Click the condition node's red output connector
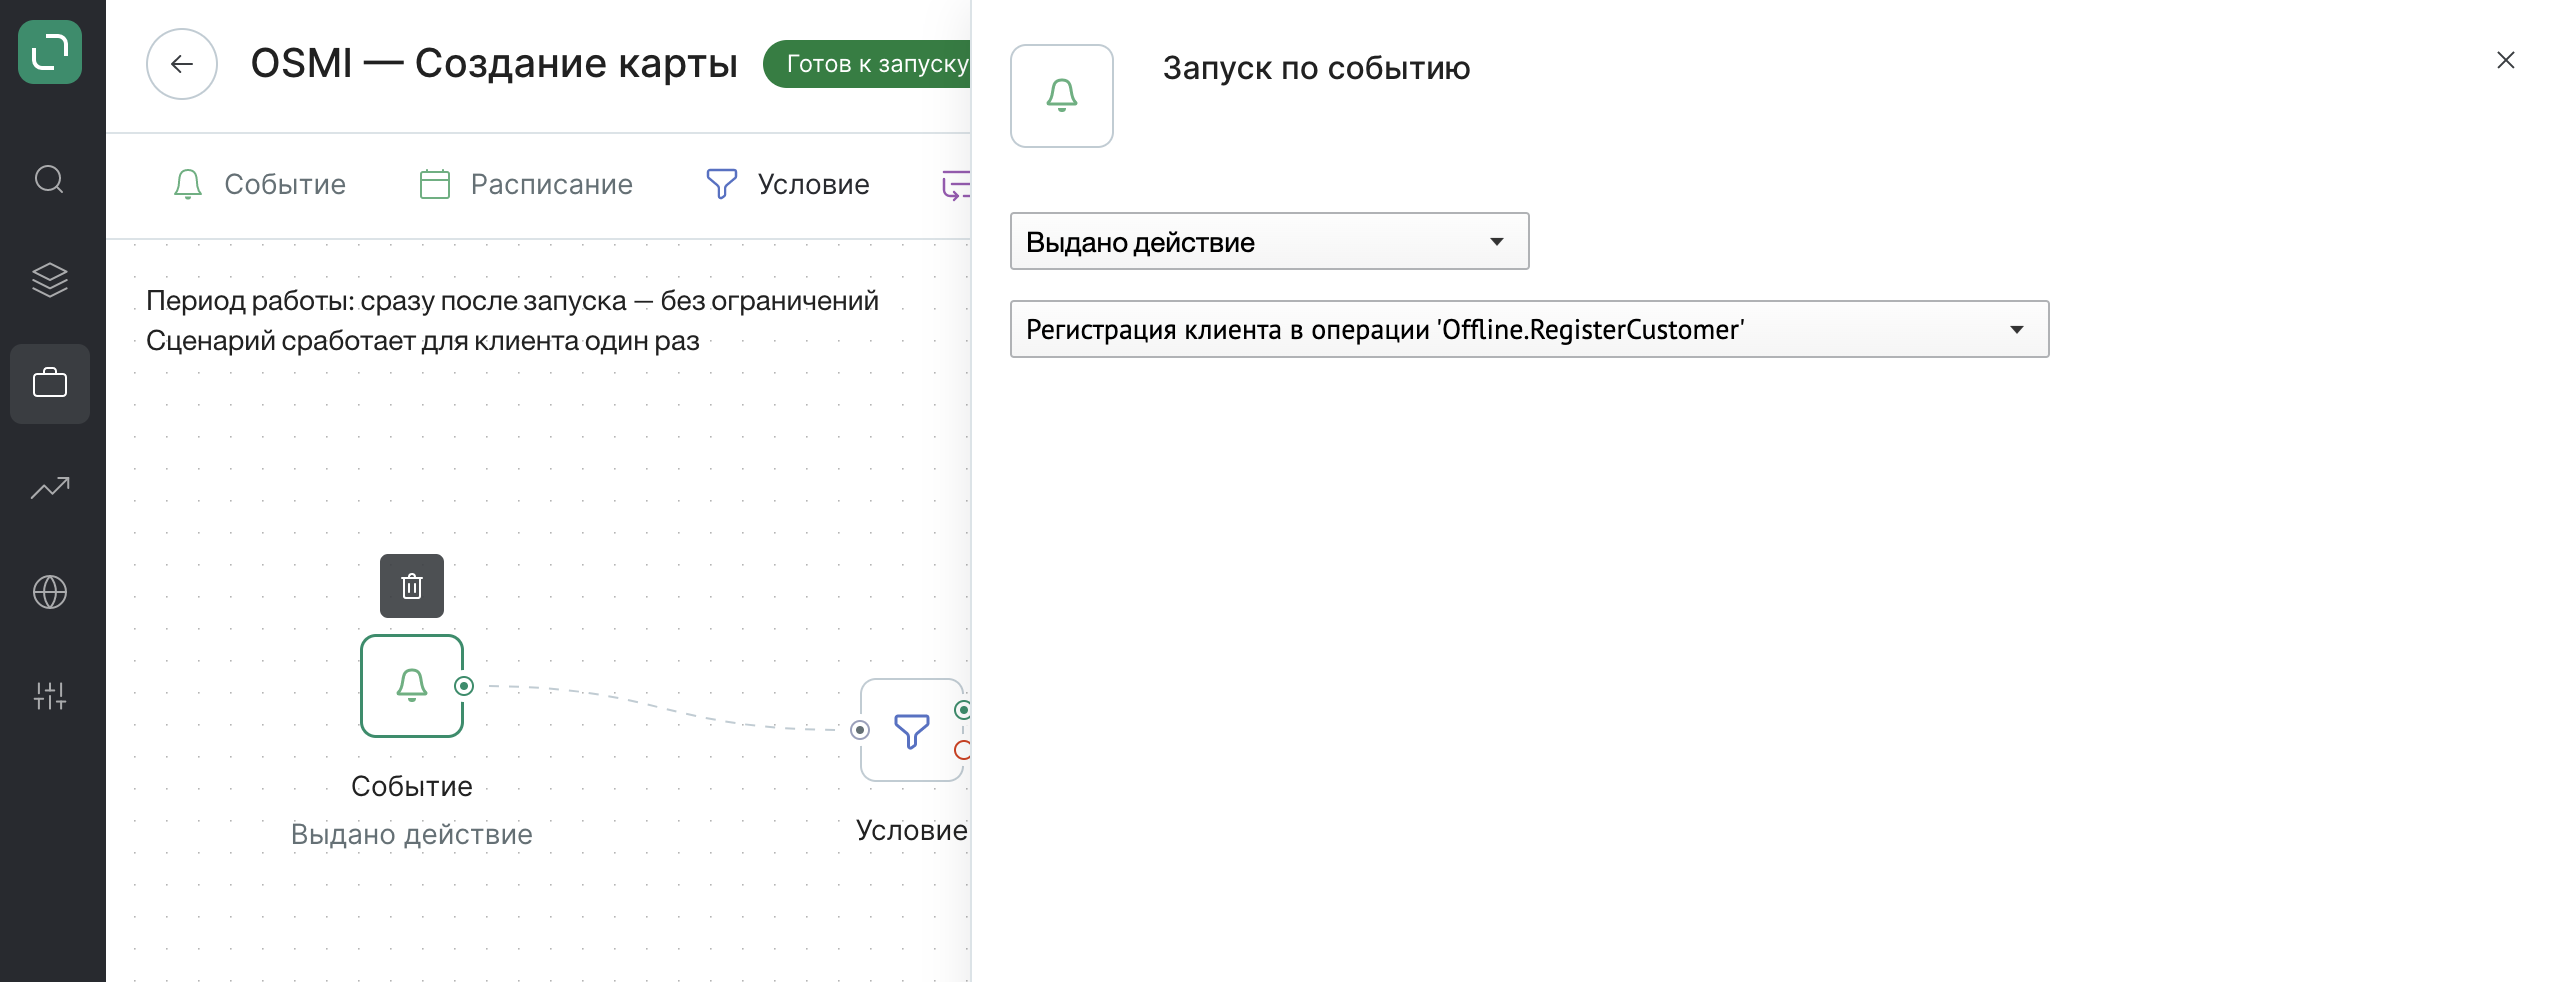Viewport: 2564px width, 982px height. [963, 750]
